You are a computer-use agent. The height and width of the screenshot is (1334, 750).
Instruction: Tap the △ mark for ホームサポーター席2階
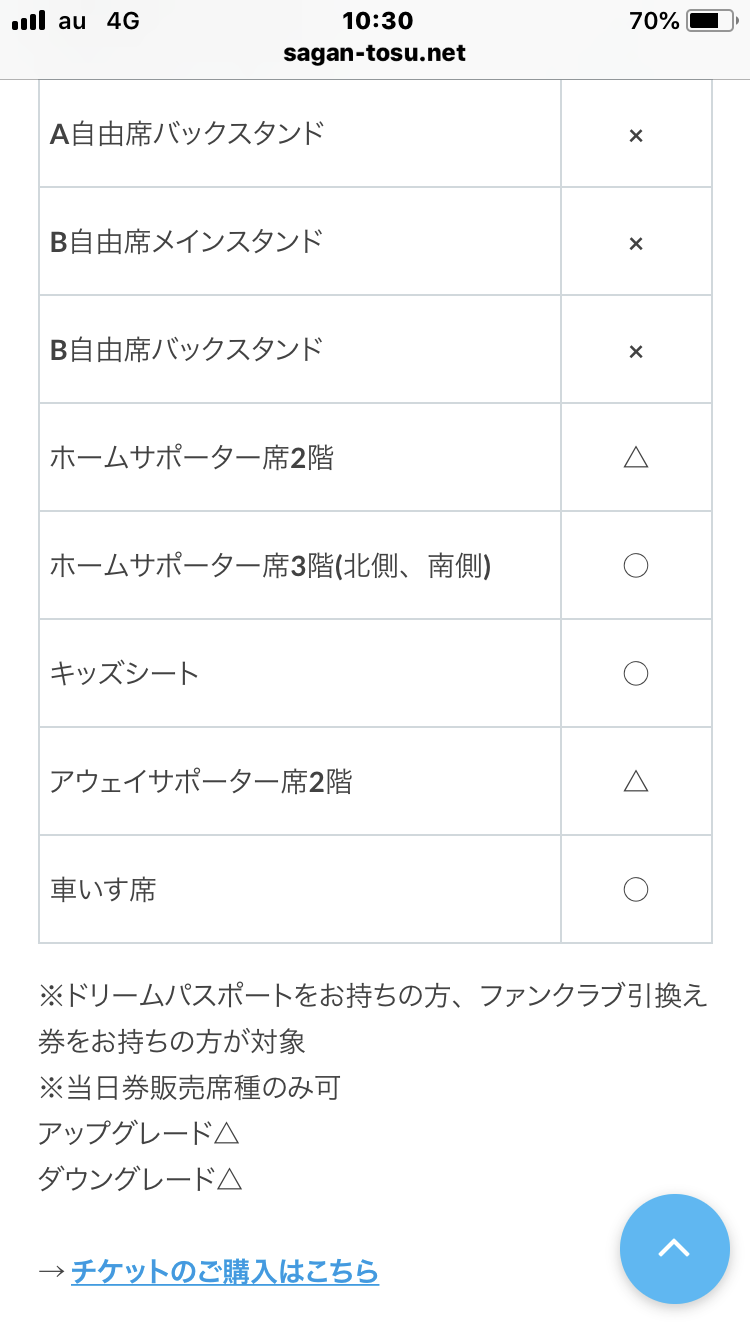coord(635,458)
